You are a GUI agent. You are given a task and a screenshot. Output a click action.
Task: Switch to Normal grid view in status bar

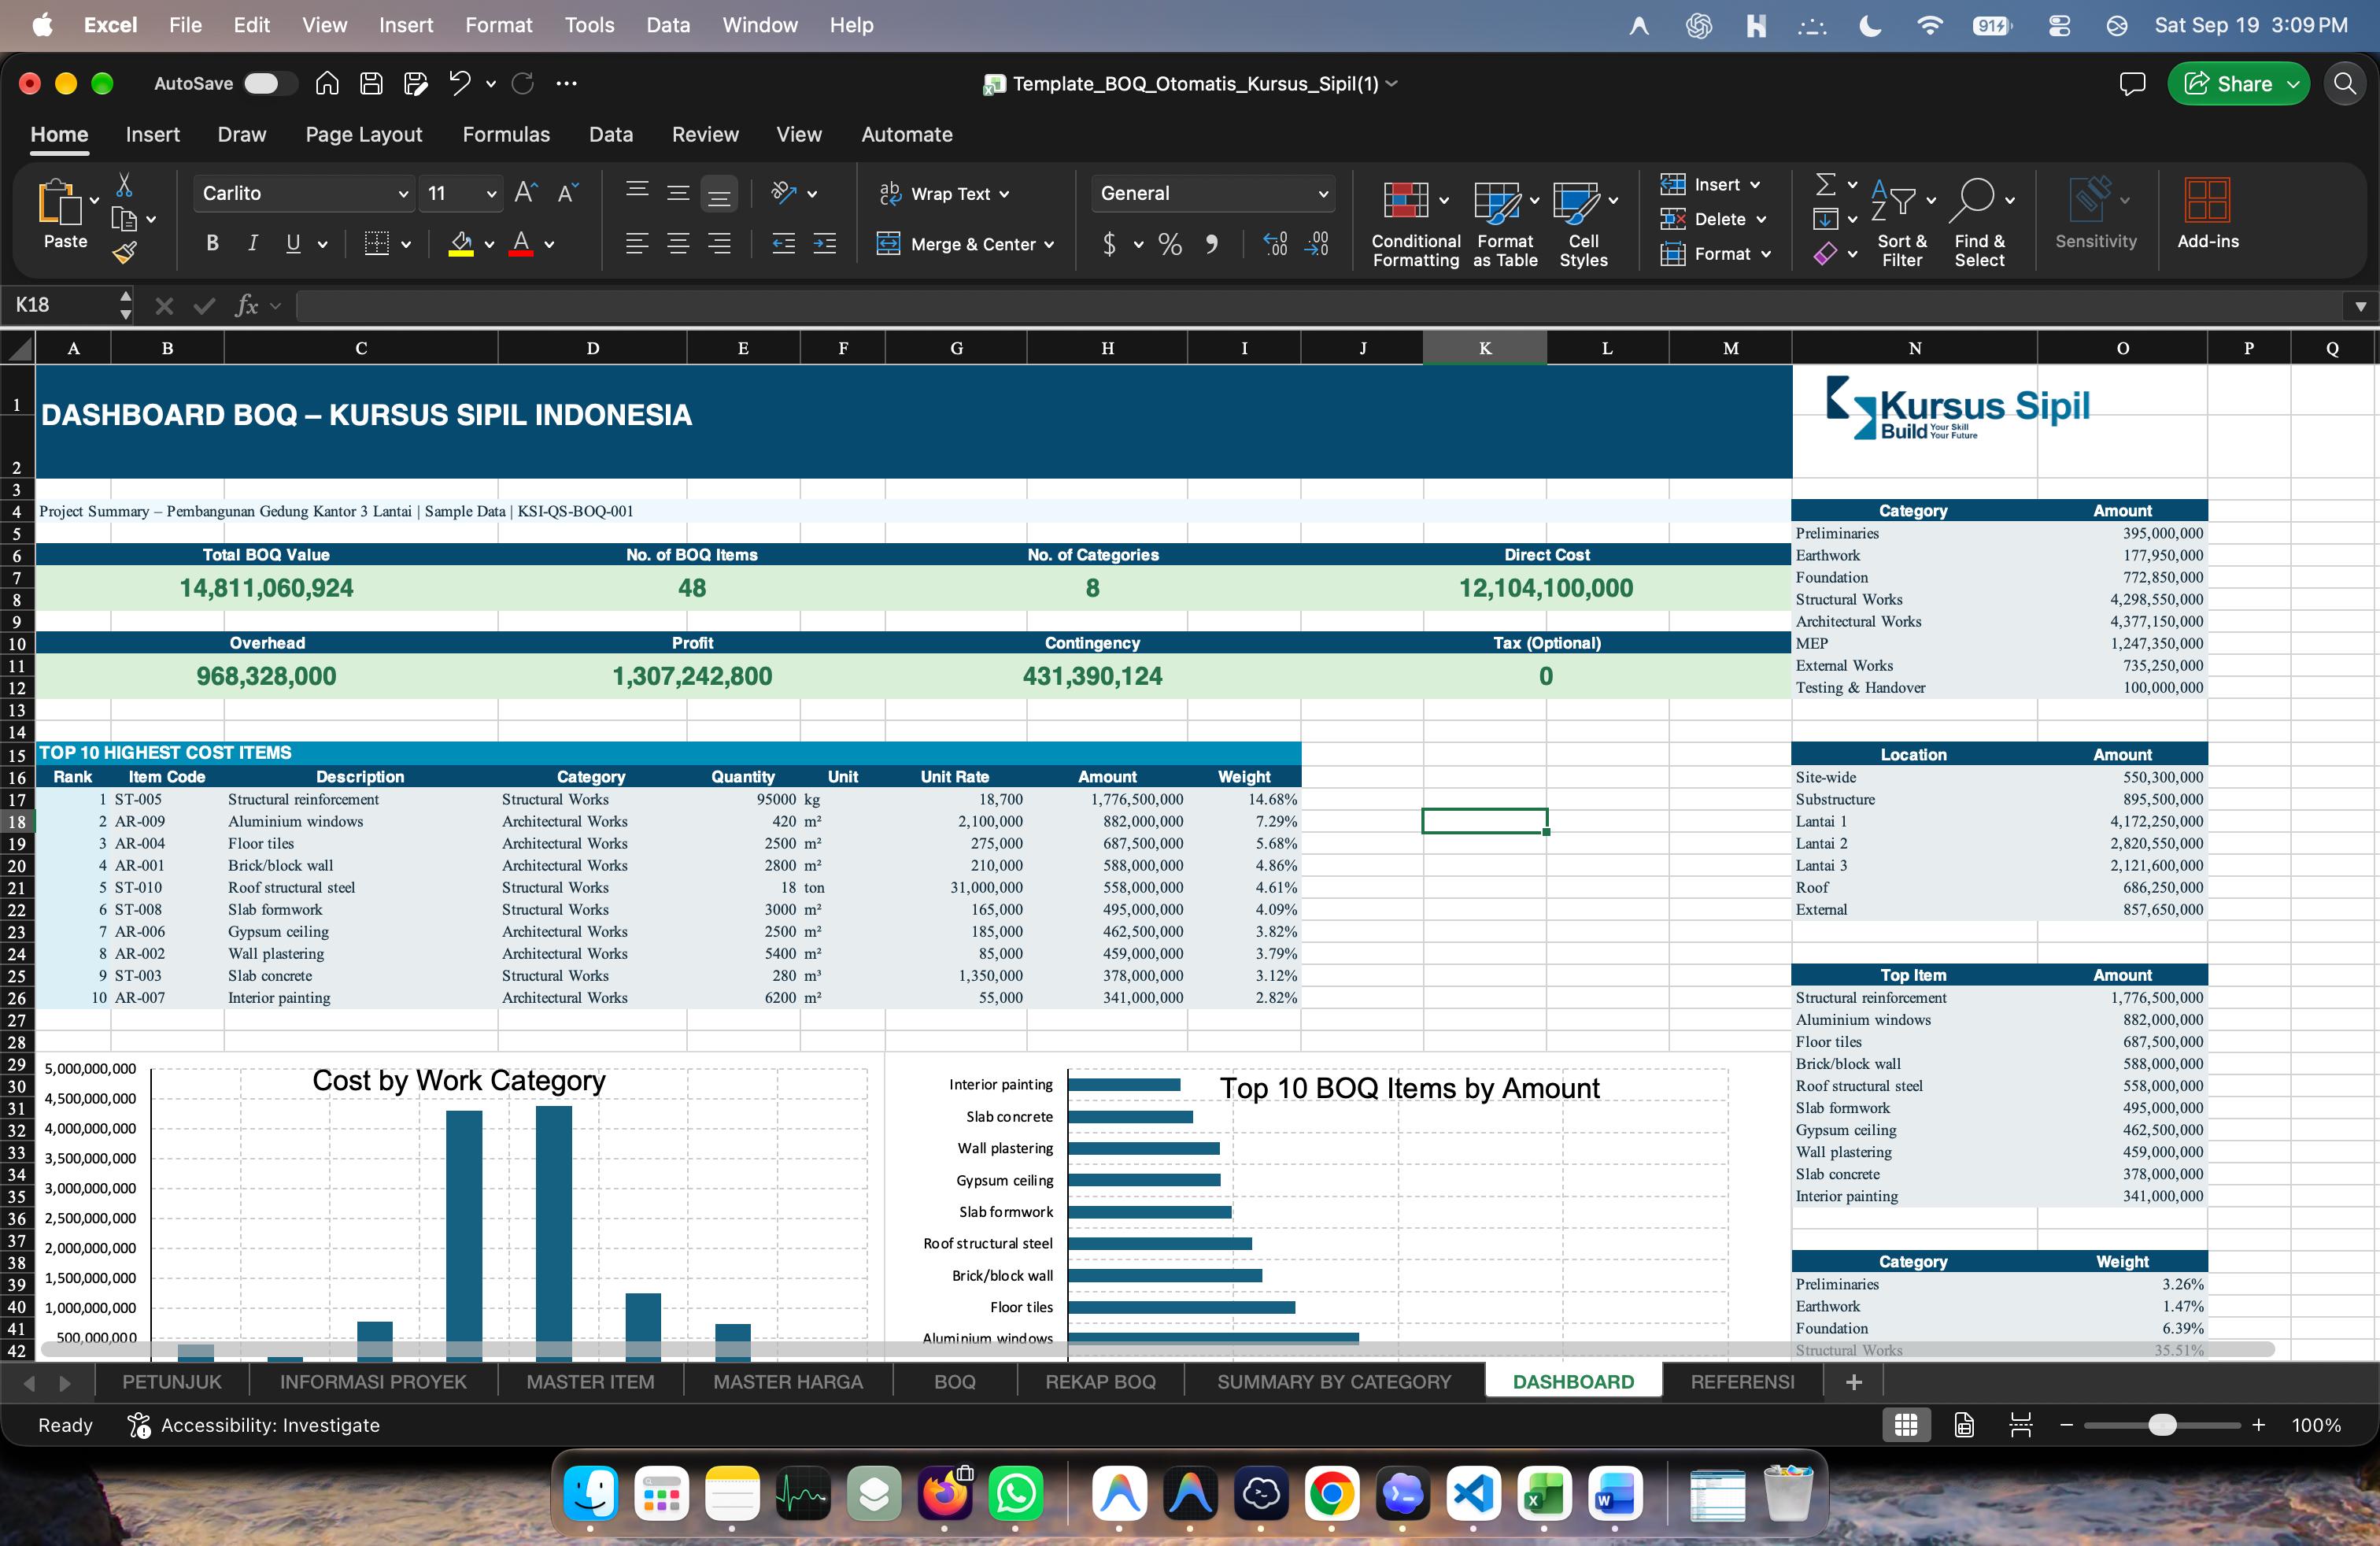(1906, 1425)
